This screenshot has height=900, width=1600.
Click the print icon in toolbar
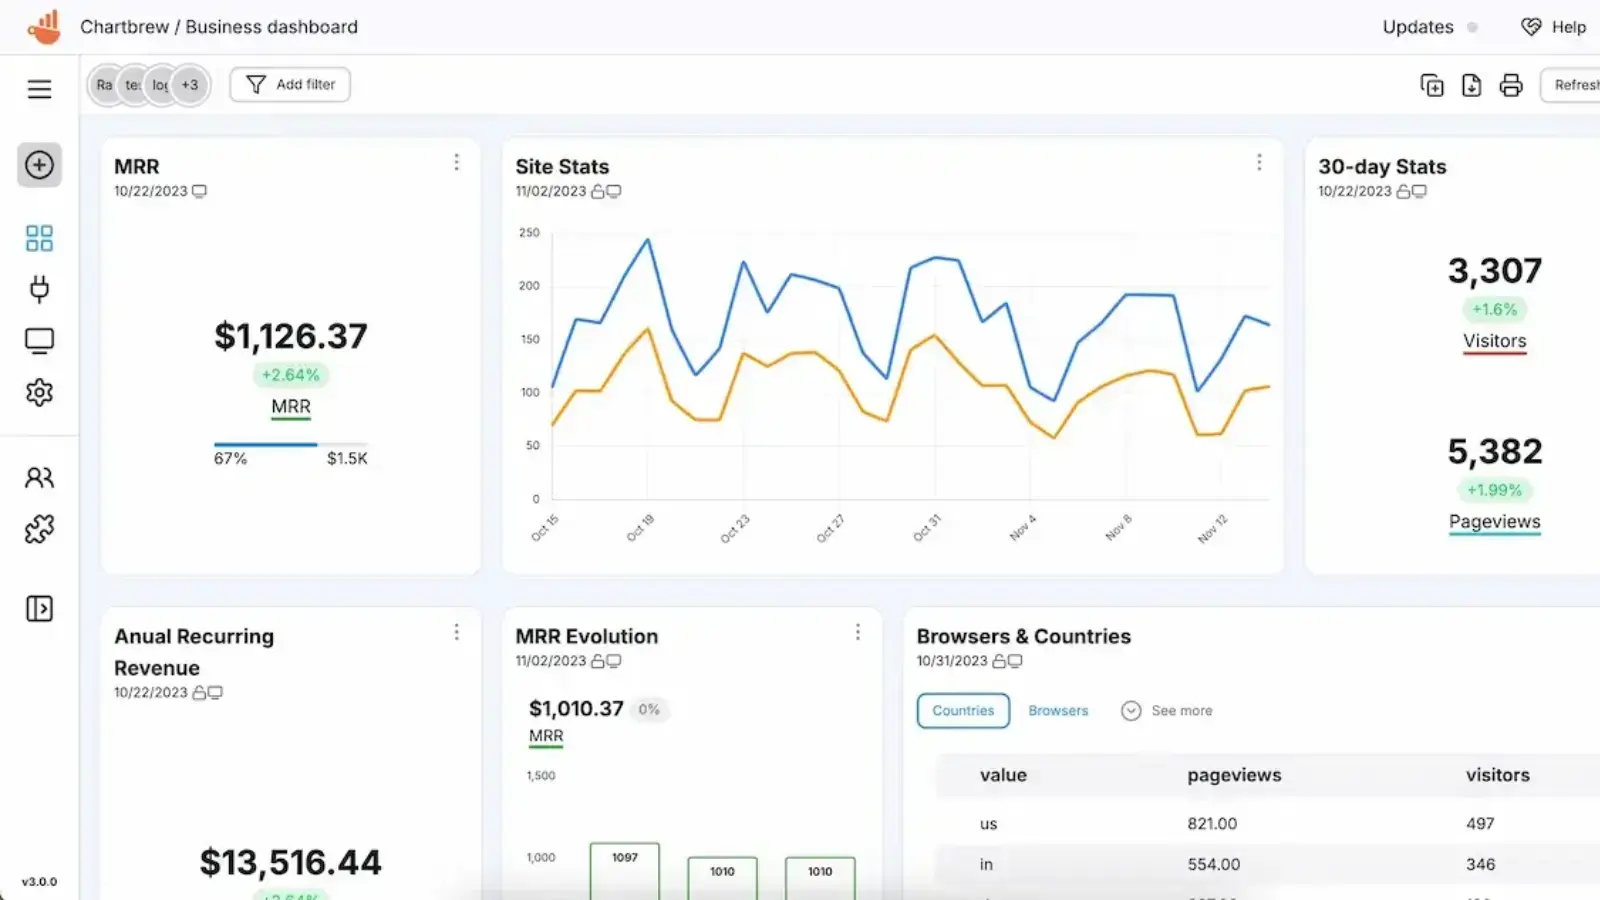(1511, 85)
